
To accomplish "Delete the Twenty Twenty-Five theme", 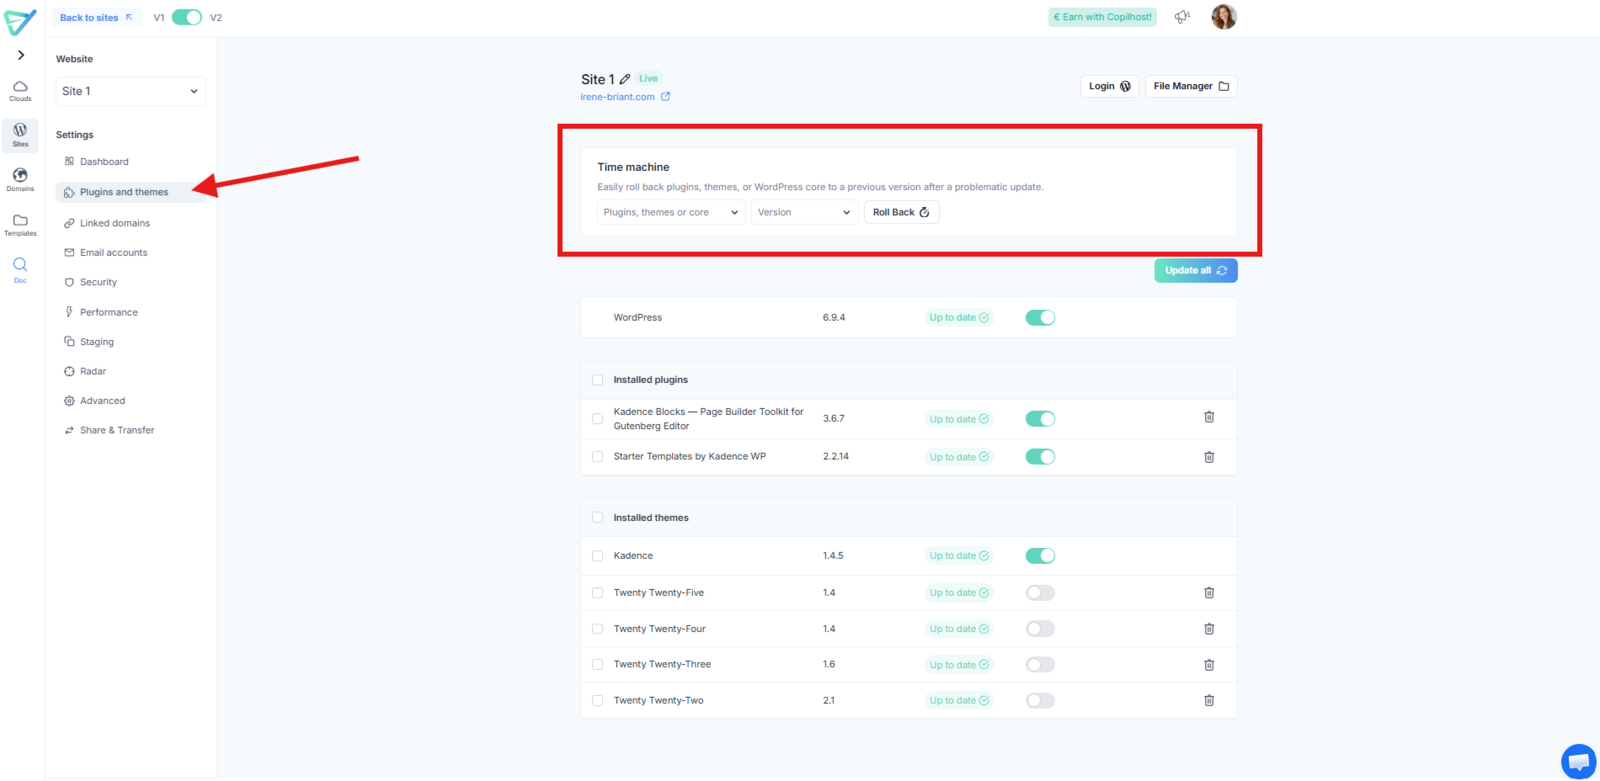I will [x=1209, y=593].
